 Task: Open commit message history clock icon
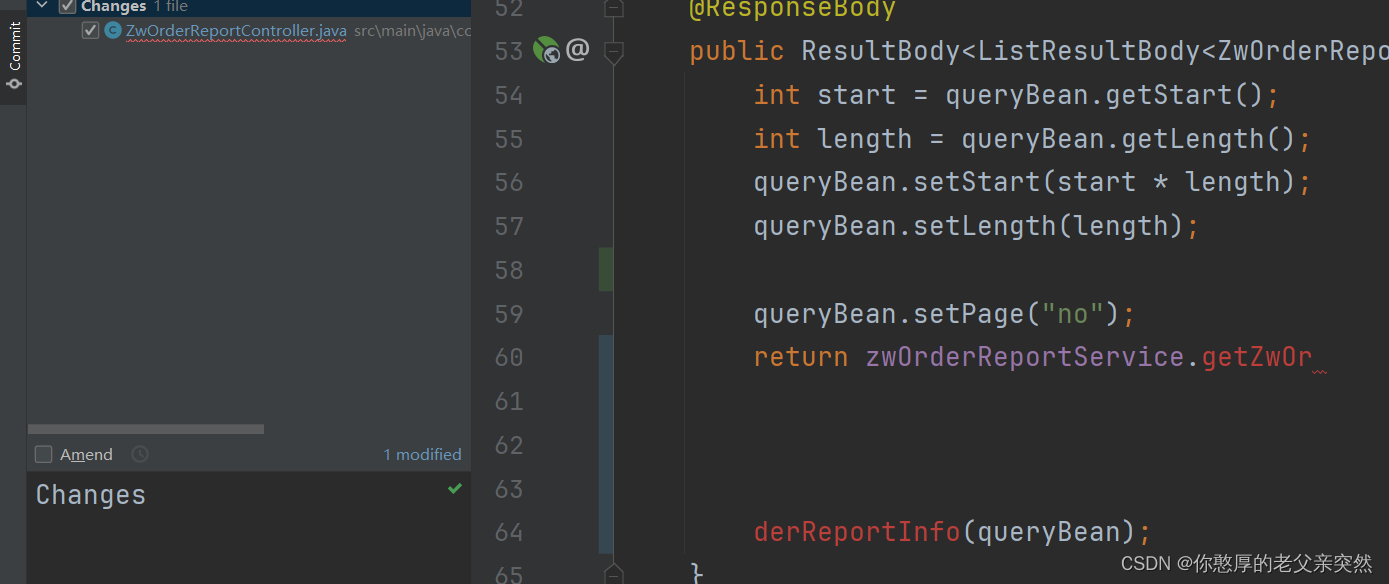pos(140,454)
